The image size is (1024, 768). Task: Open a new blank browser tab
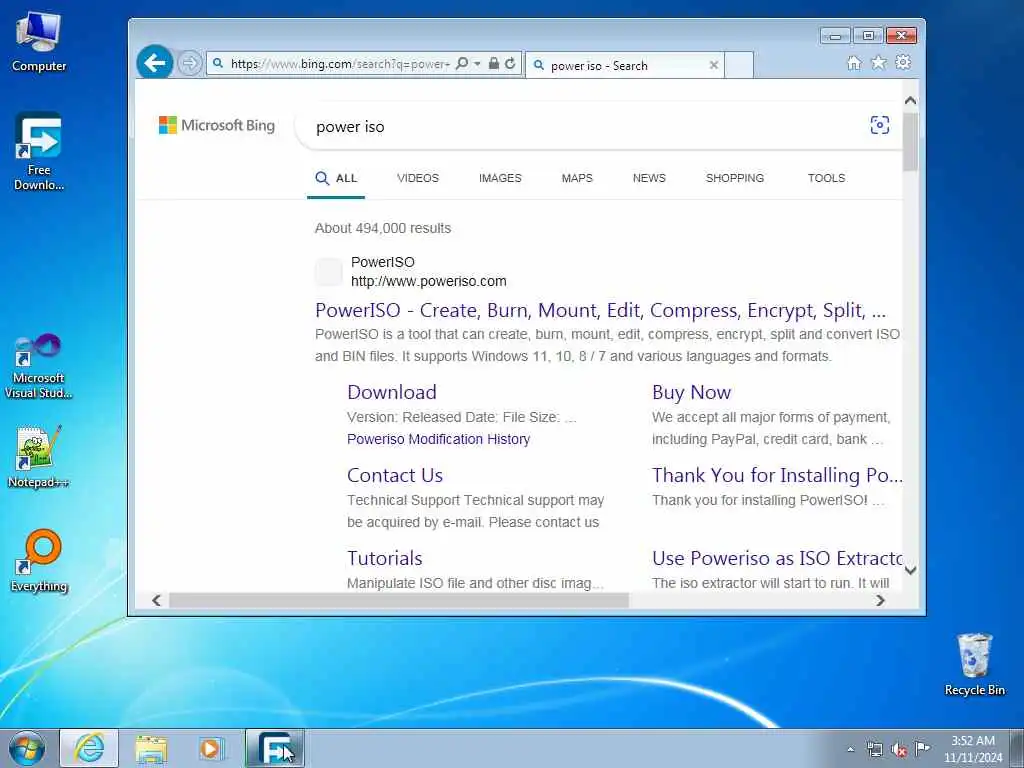click(x=739, y=65)
